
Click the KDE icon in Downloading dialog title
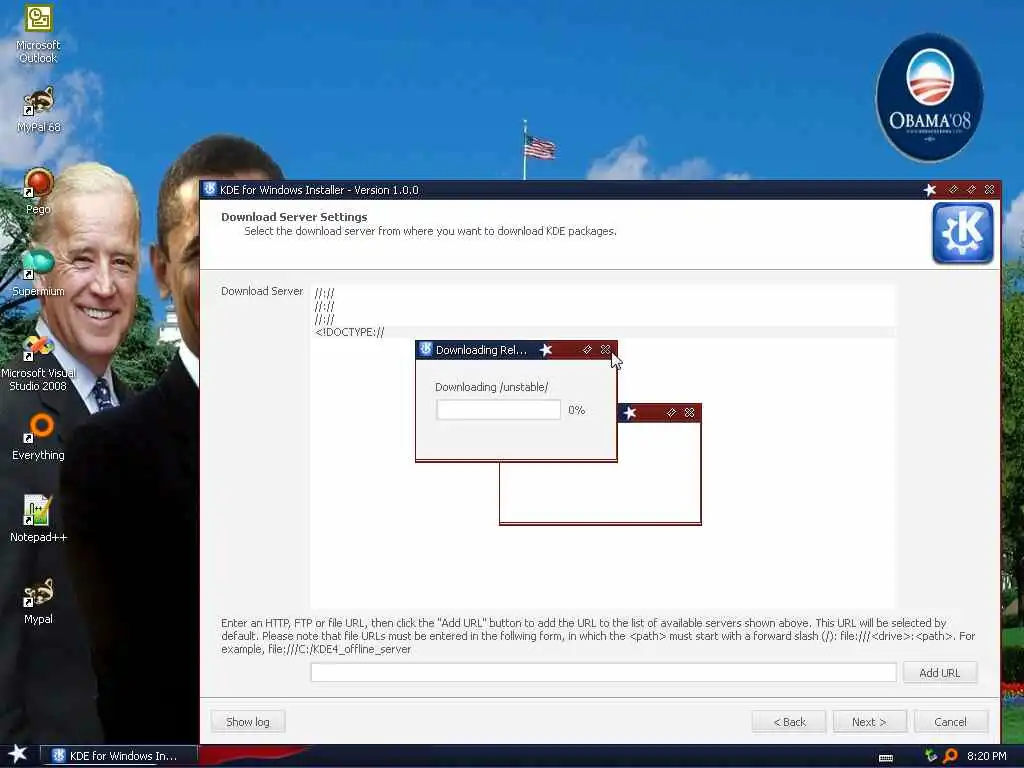click(425, 349)
